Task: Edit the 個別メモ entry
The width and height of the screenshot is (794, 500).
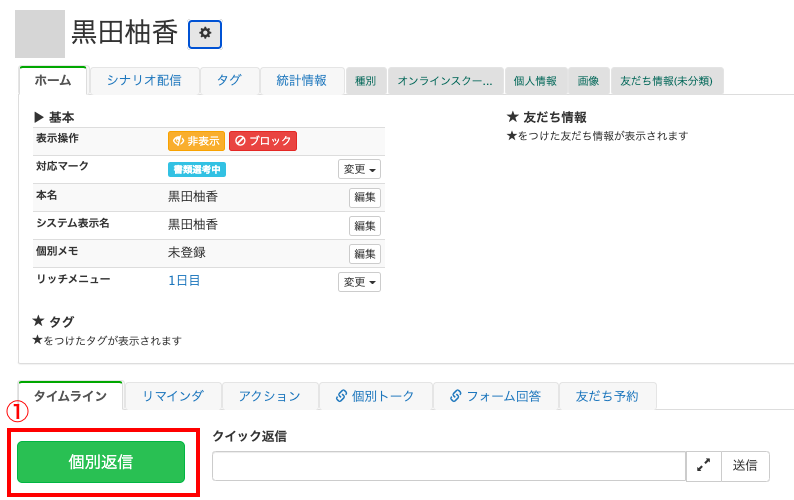Action: tap(364, 254)
